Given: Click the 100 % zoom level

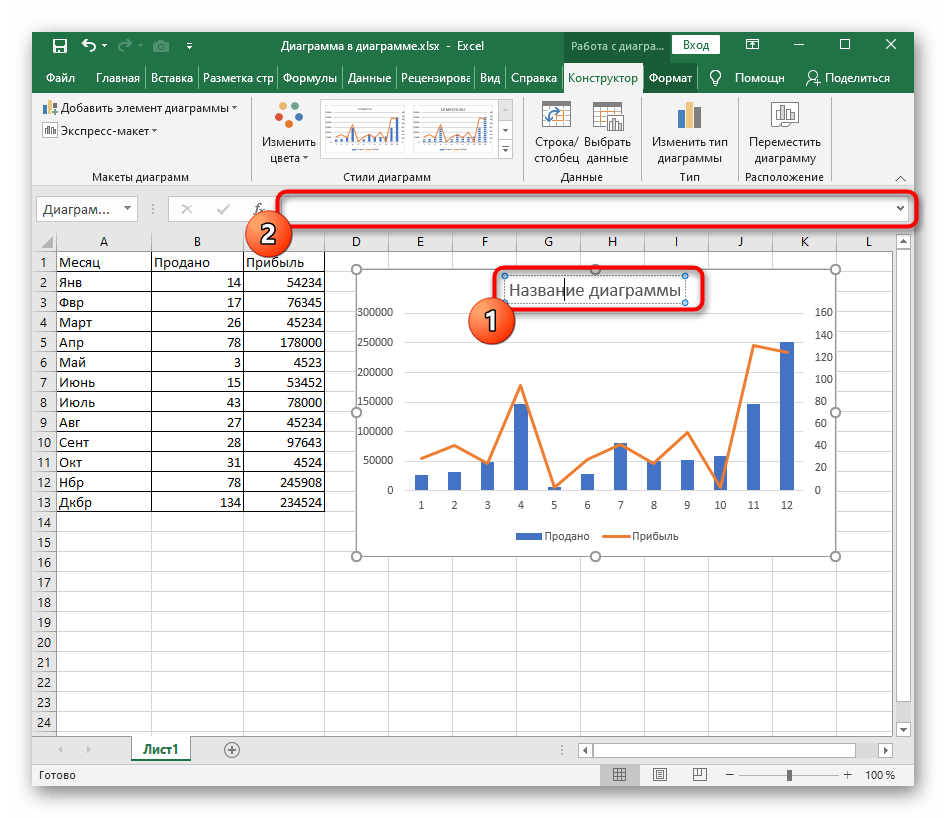Looking at the screenshot, I should tap(880, 775).
